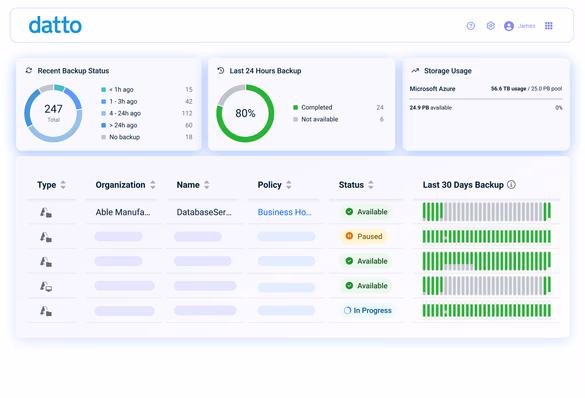Click Microsoft Azure storage usage bar
This screenshot has height=398, width=585.
[x=485, y=99]
